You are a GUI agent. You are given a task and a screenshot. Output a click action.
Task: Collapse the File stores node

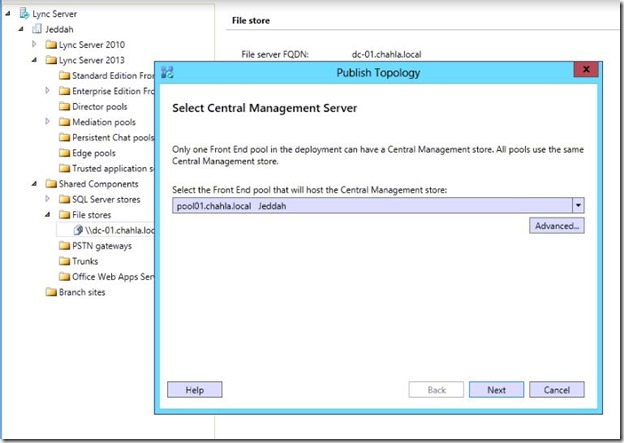(x=48, y=215)
